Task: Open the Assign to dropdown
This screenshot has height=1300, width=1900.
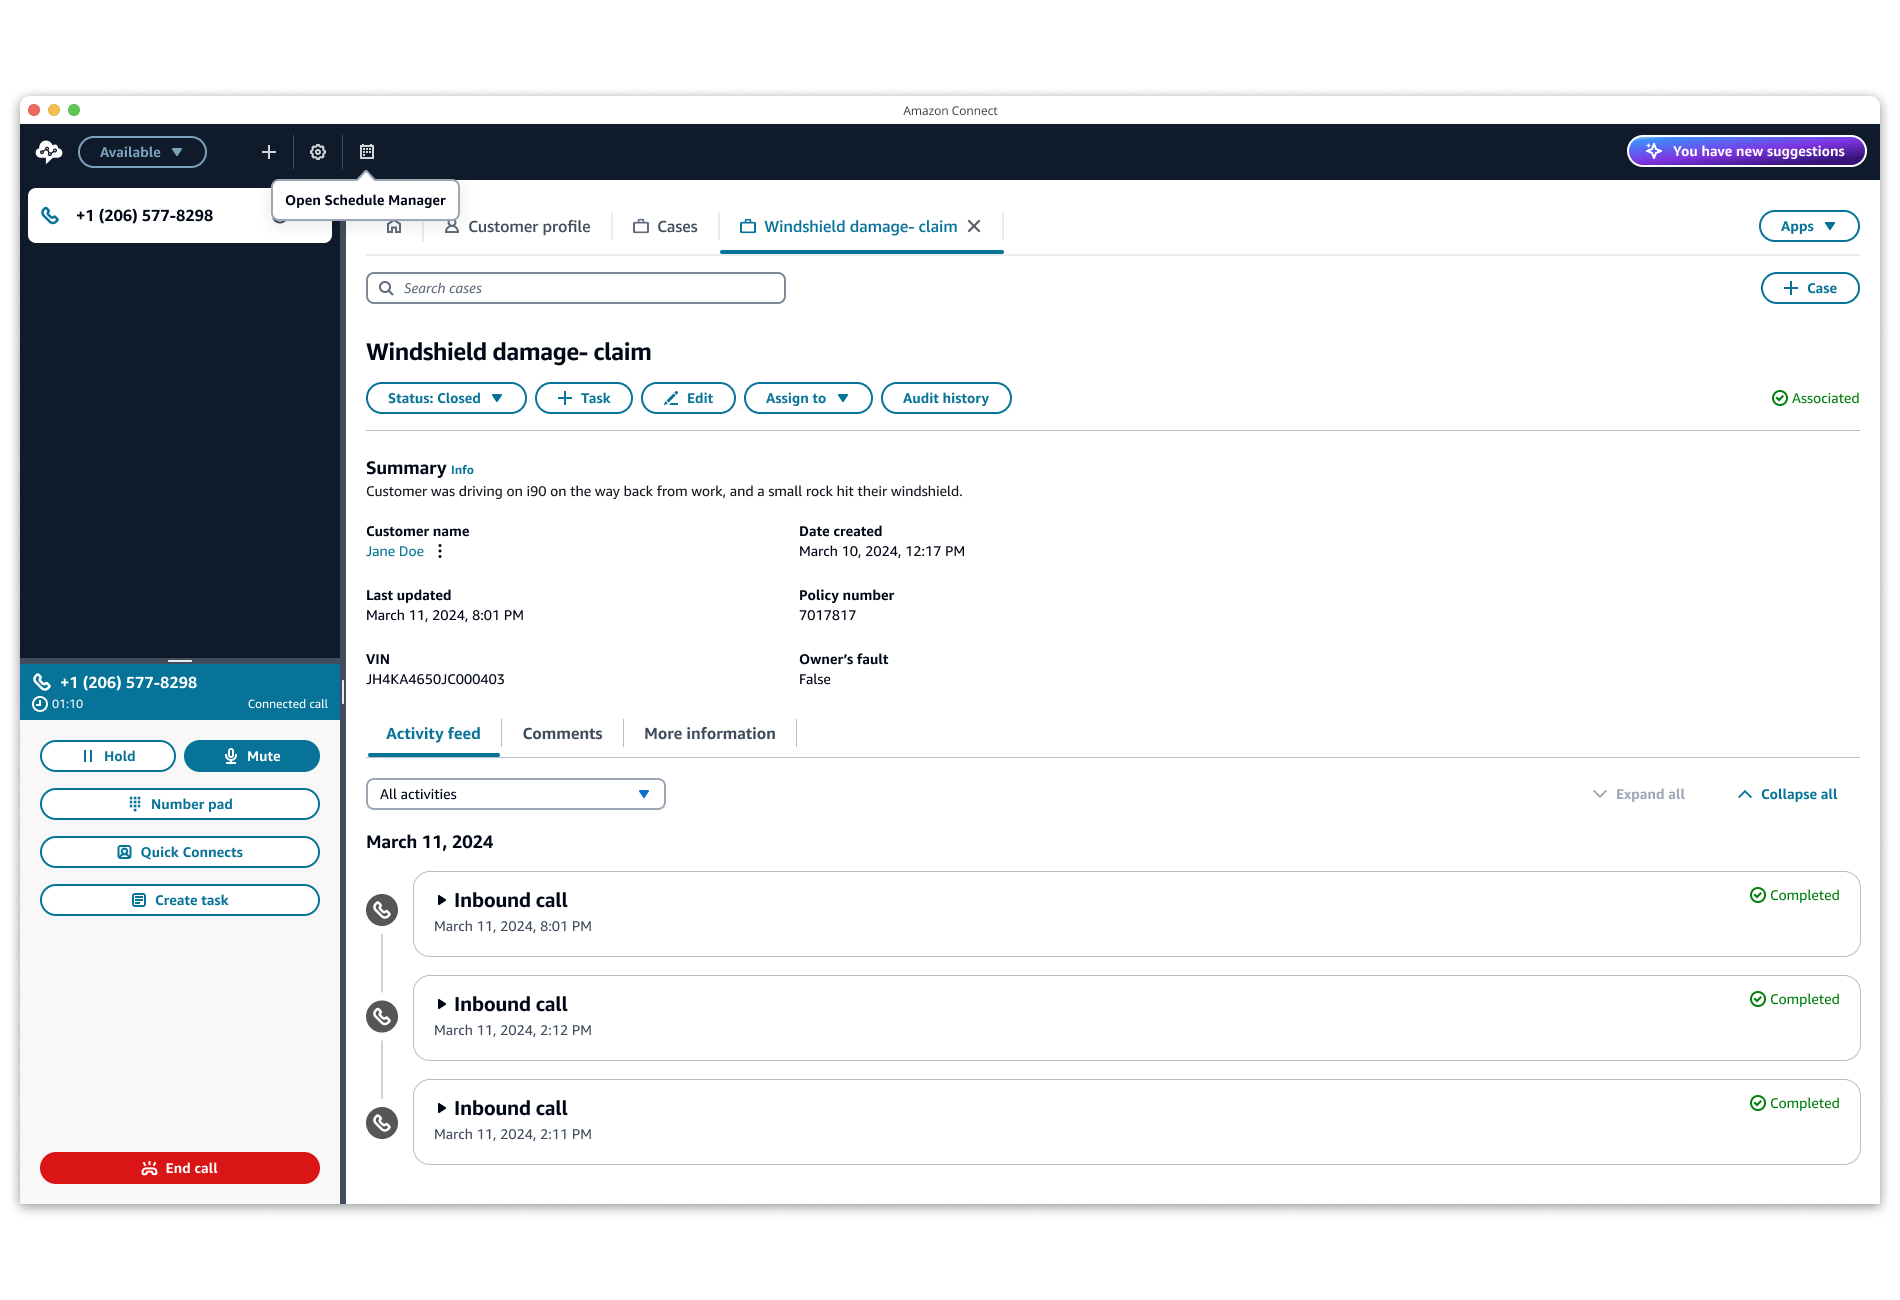Action: (807, 397)
